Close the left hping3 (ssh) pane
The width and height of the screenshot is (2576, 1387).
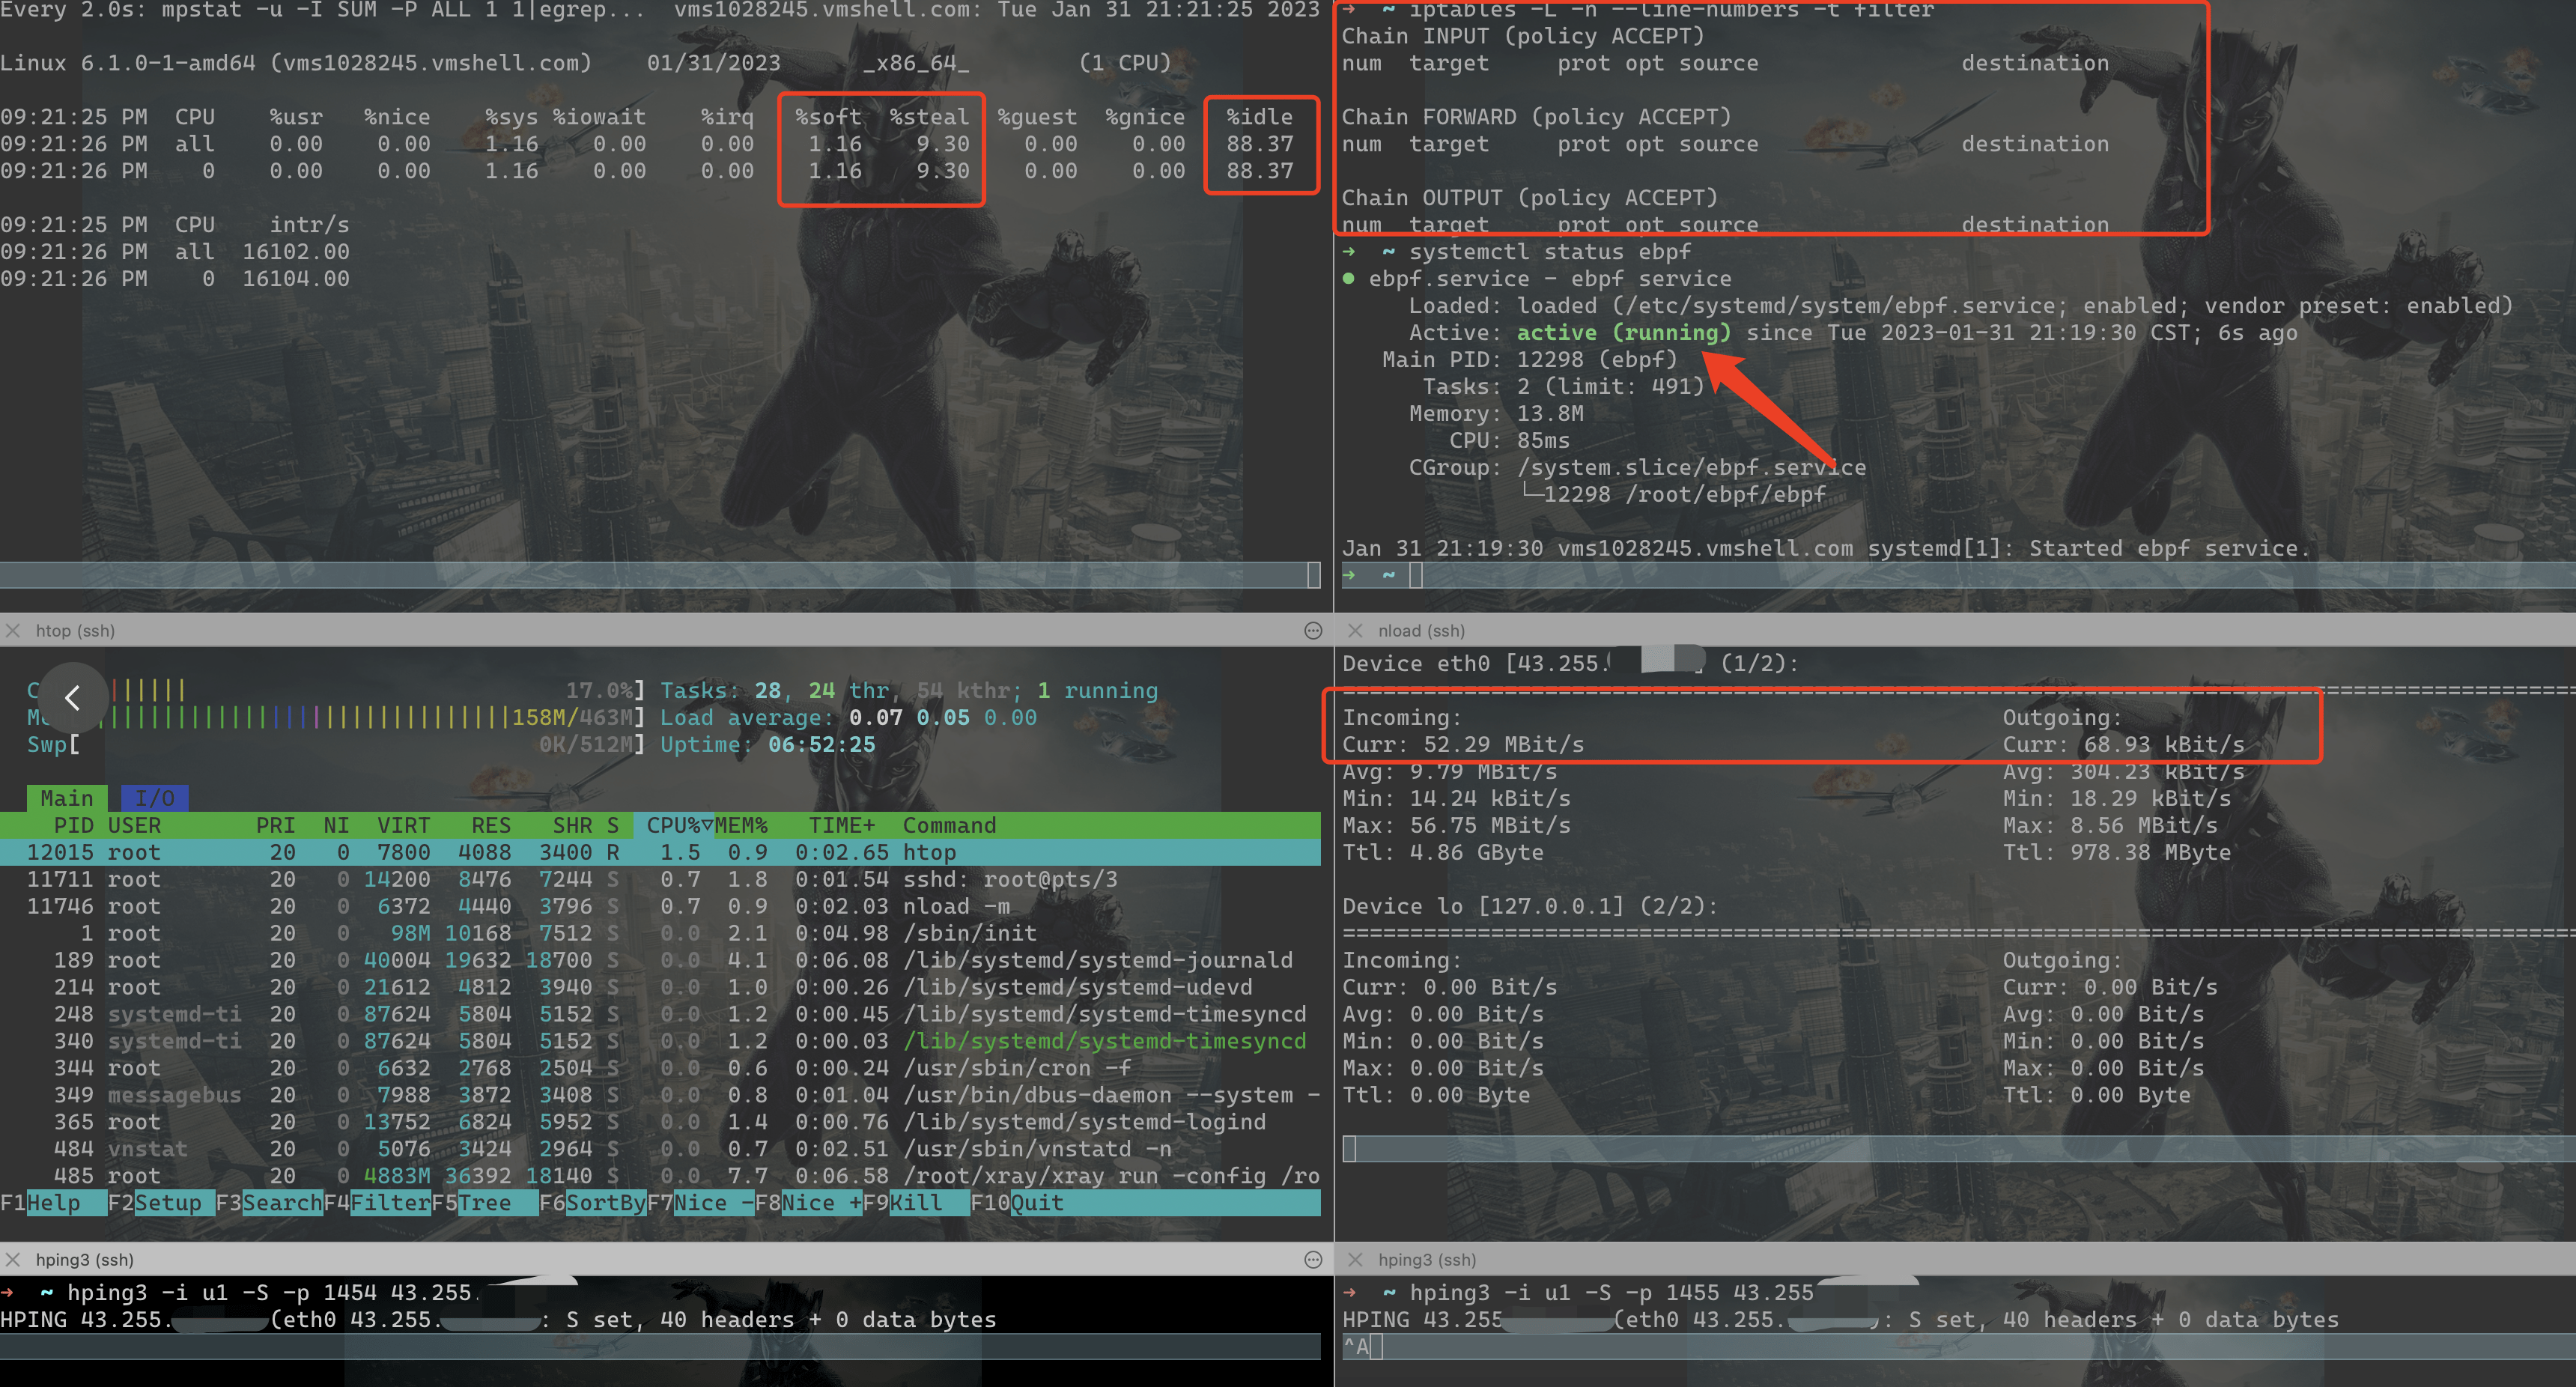pyautogui.click(x=13, y=1259)
